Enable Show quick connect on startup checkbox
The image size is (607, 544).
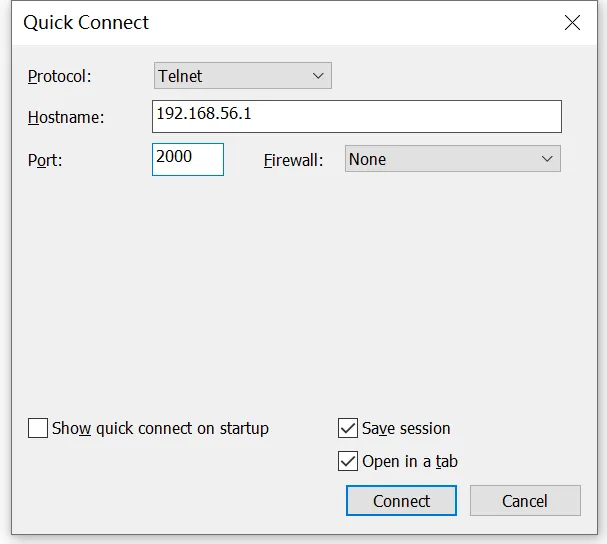pos(38,428)
